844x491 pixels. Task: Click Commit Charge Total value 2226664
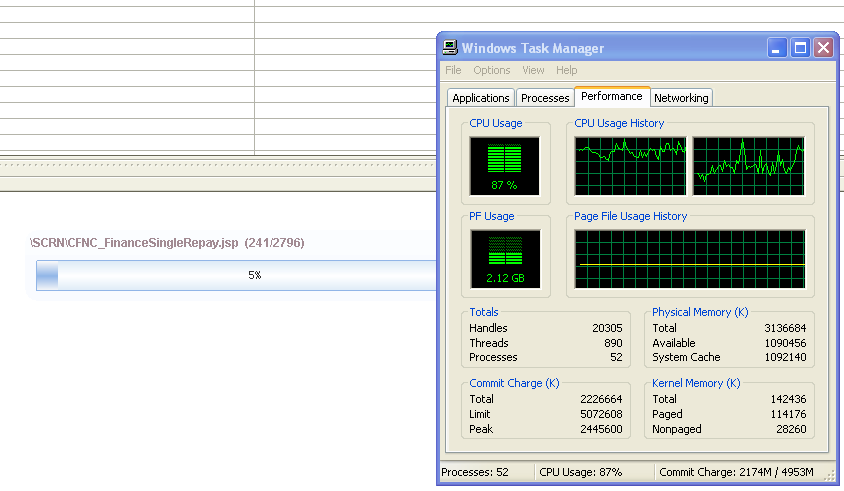click(x=601, y=399)
